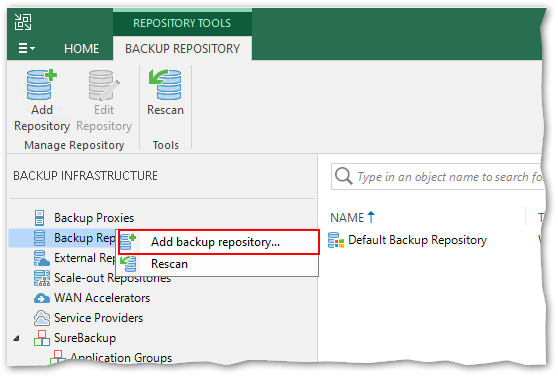The image size is (558, 377).
Task: Switch to the HOME tab
Action: (81, 48)
